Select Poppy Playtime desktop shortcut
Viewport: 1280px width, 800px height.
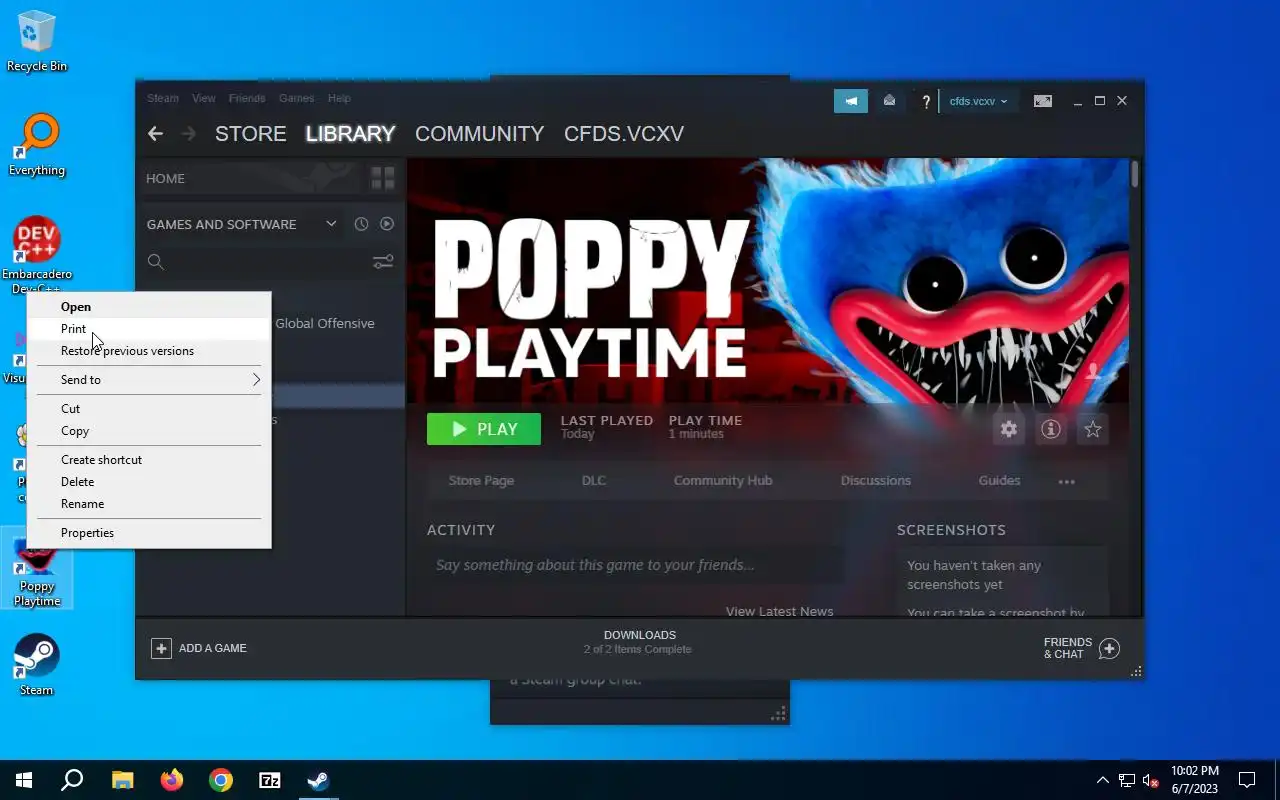click(x=37, y=570)
